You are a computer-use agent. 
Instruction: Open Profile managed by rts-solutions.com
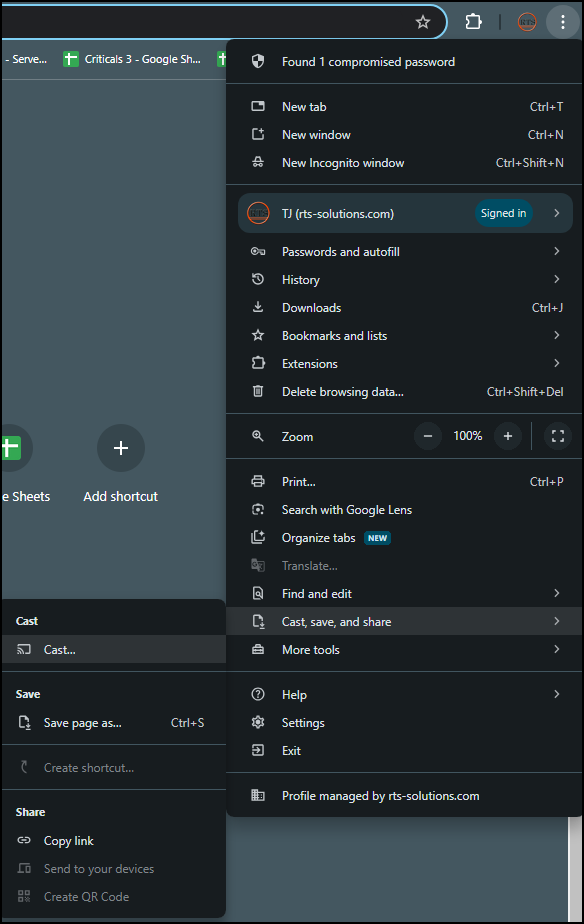[404, 796]
